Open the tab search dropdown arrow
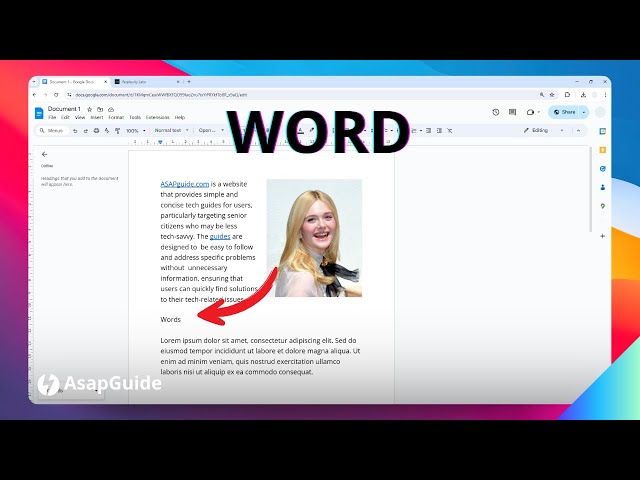 tap(34, 82)
